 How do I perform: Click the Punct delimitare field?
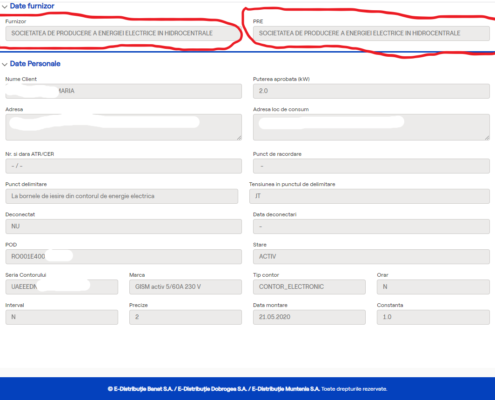(122, 196)
